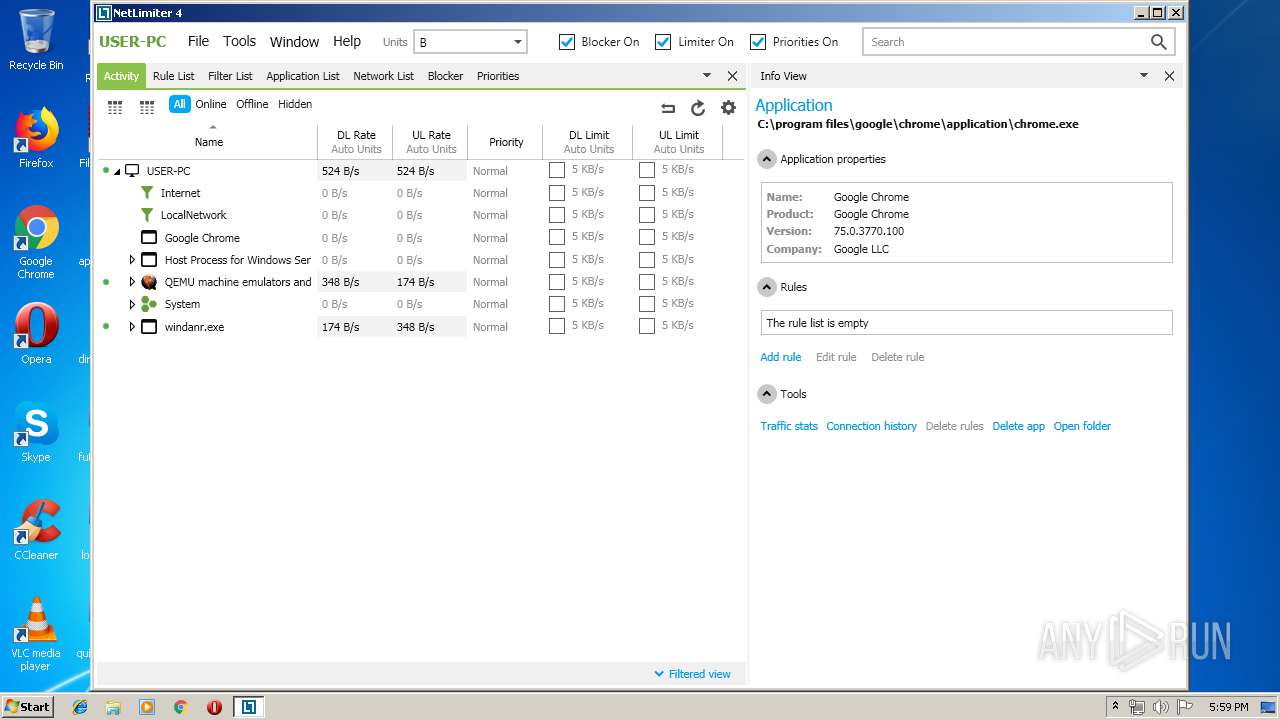Open Google Chrome desktop shortcut
This screenshot has height=720, width=1280.
pyautogui.click(x=36, y=243)
